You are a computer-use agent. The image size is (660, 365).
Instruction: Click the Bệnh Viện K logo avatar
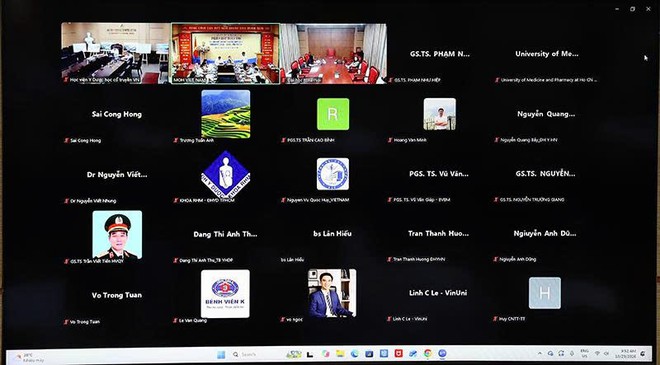(225, 294)
